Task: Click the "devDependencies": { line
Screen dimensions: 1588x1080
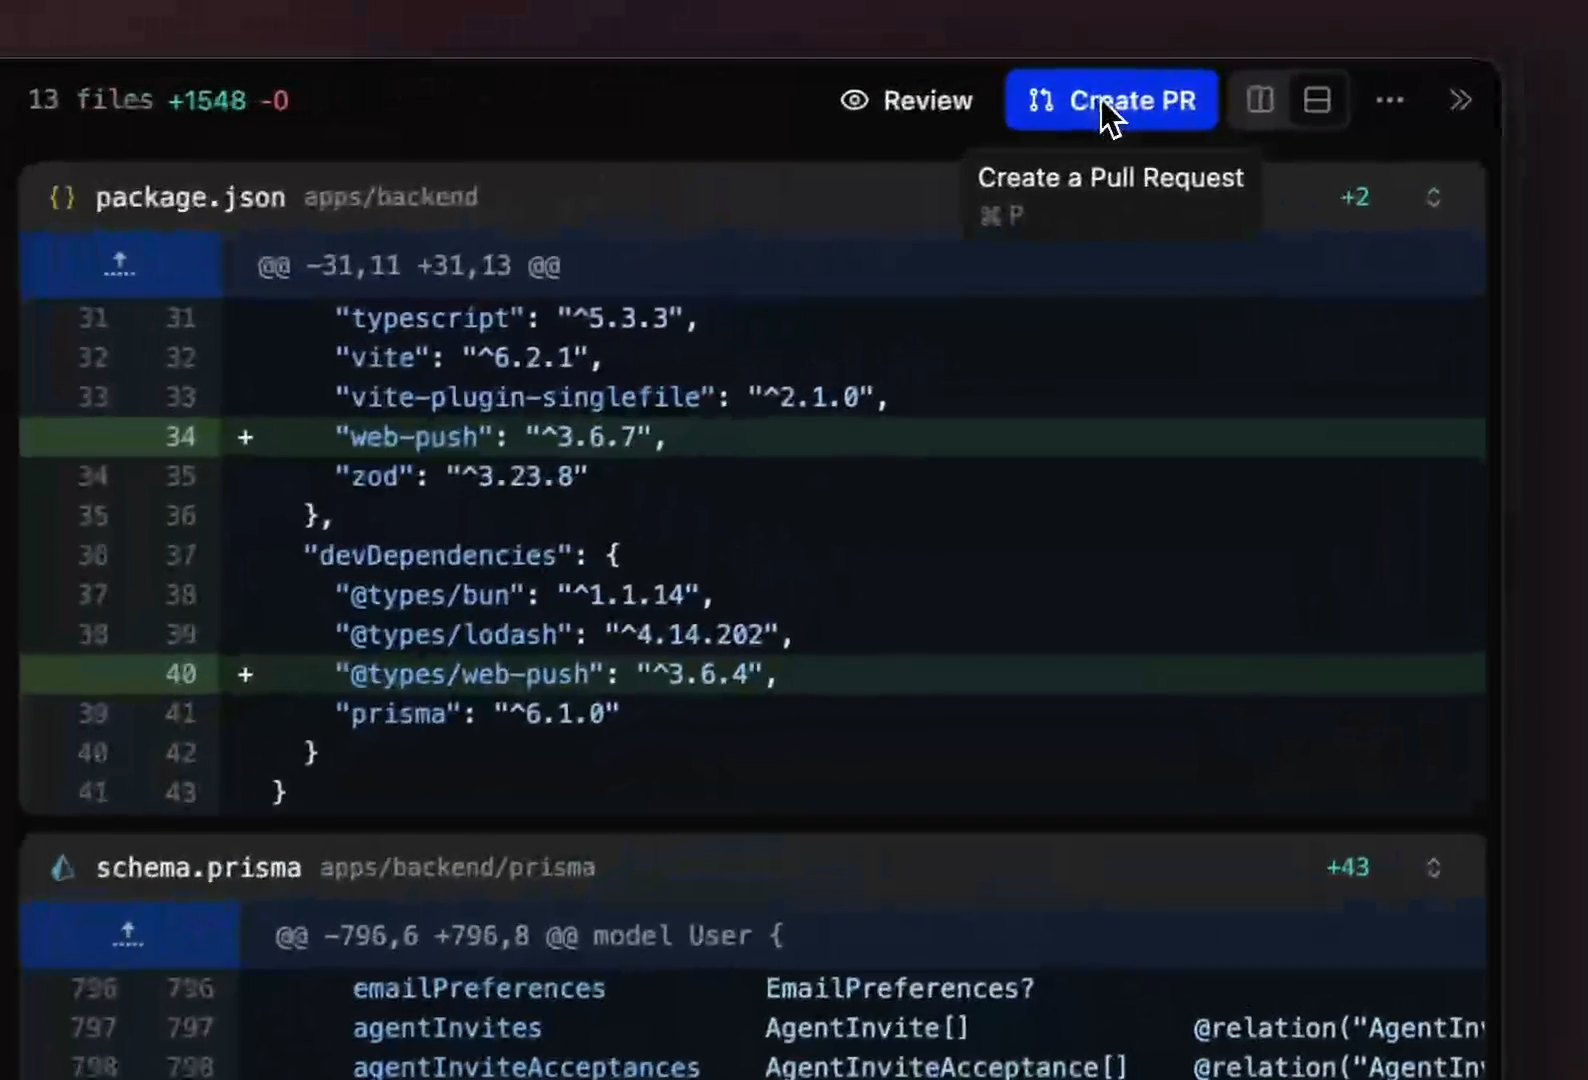Action: tap(752, 555)
